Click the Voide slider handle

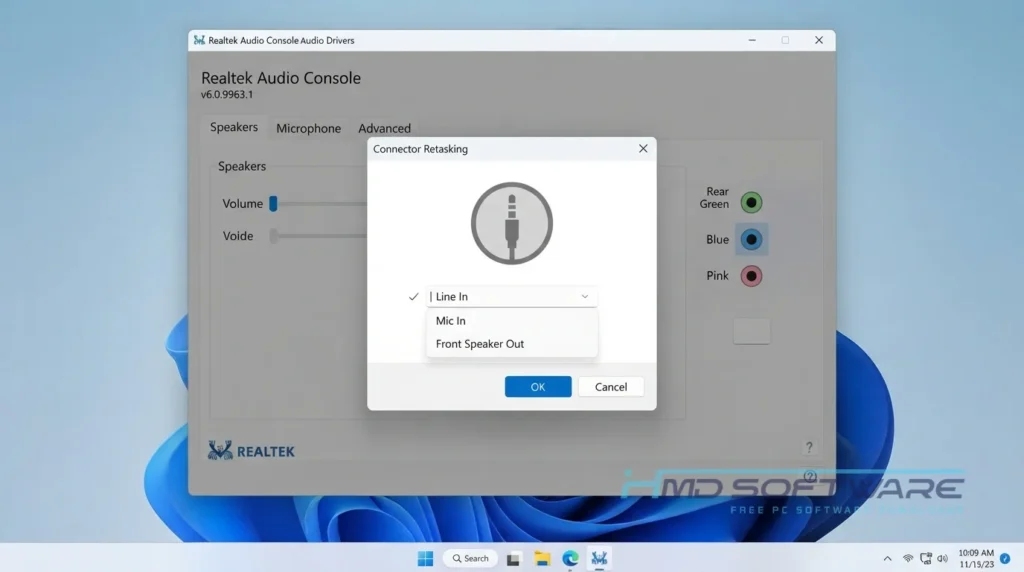274,236
